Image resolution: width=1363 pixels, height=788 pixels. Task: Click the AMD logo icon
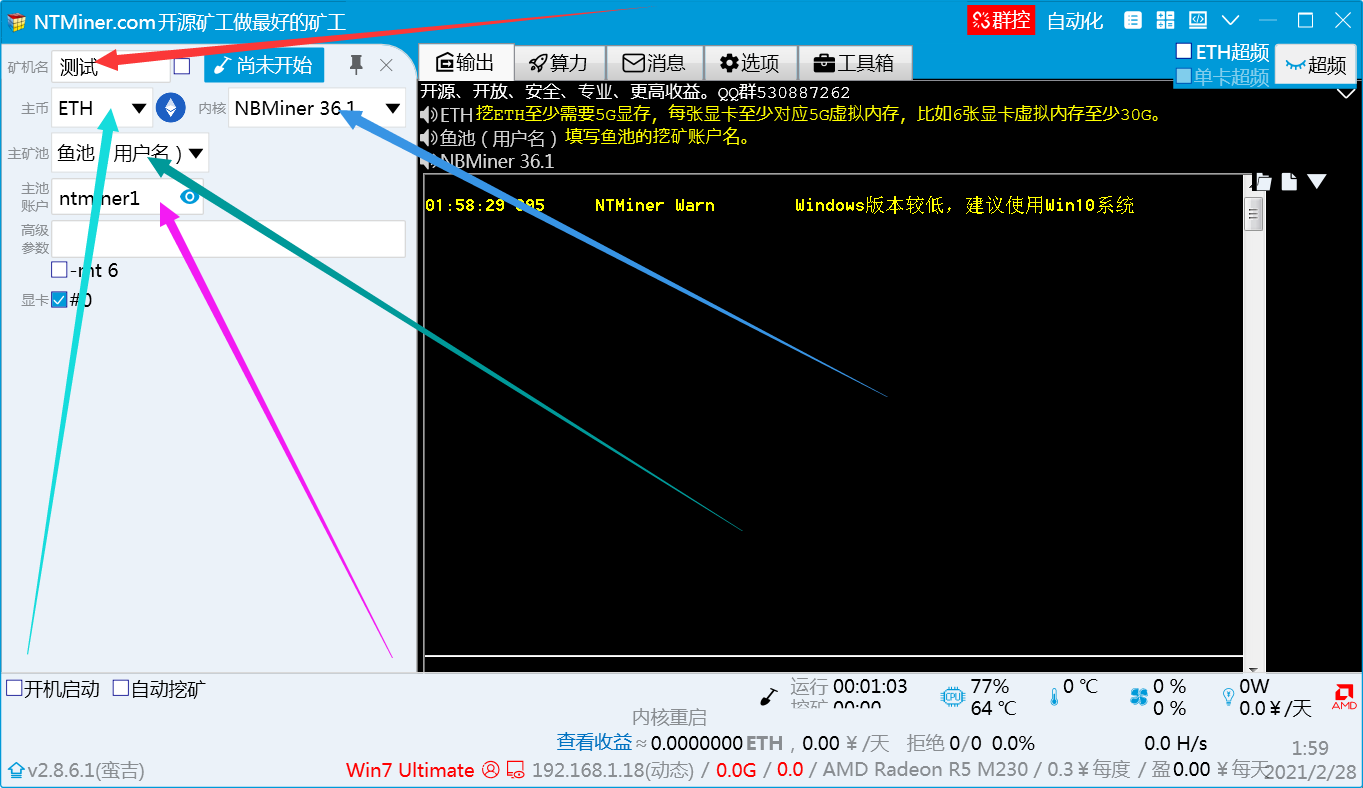click(x=1344, y=697)
